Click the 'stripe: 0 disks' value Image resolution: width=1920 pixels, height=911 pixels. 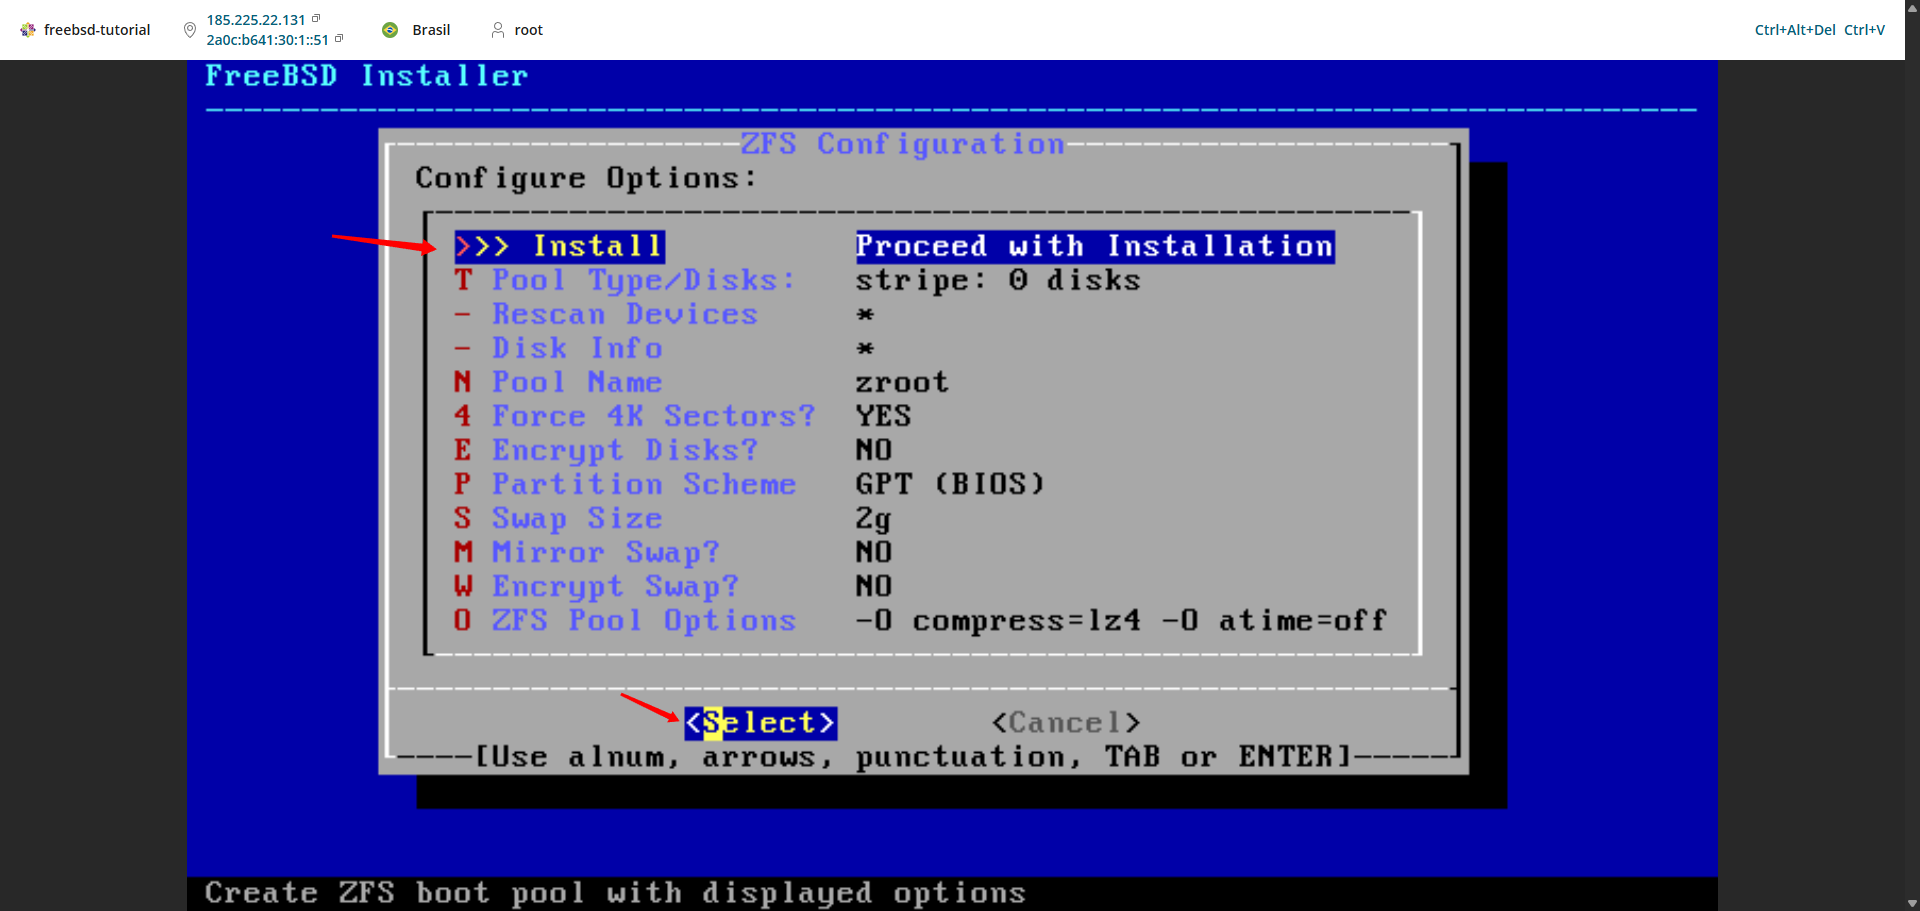[x=998, y=280]
